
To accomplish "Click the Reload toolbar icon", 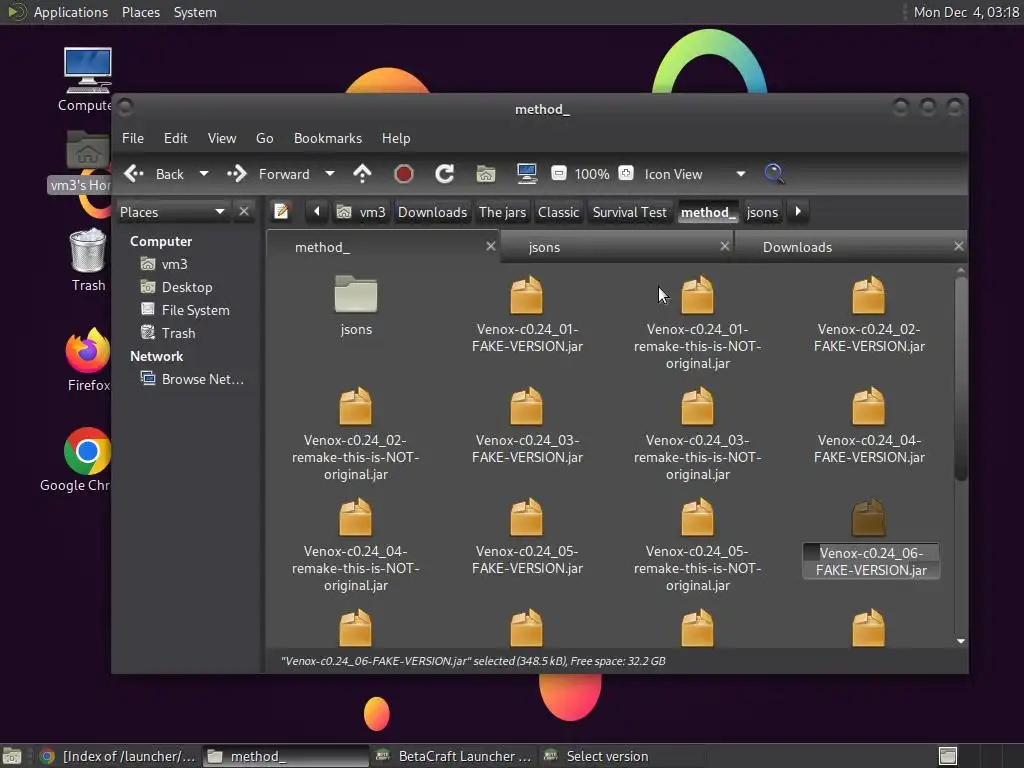I will 445,174.
